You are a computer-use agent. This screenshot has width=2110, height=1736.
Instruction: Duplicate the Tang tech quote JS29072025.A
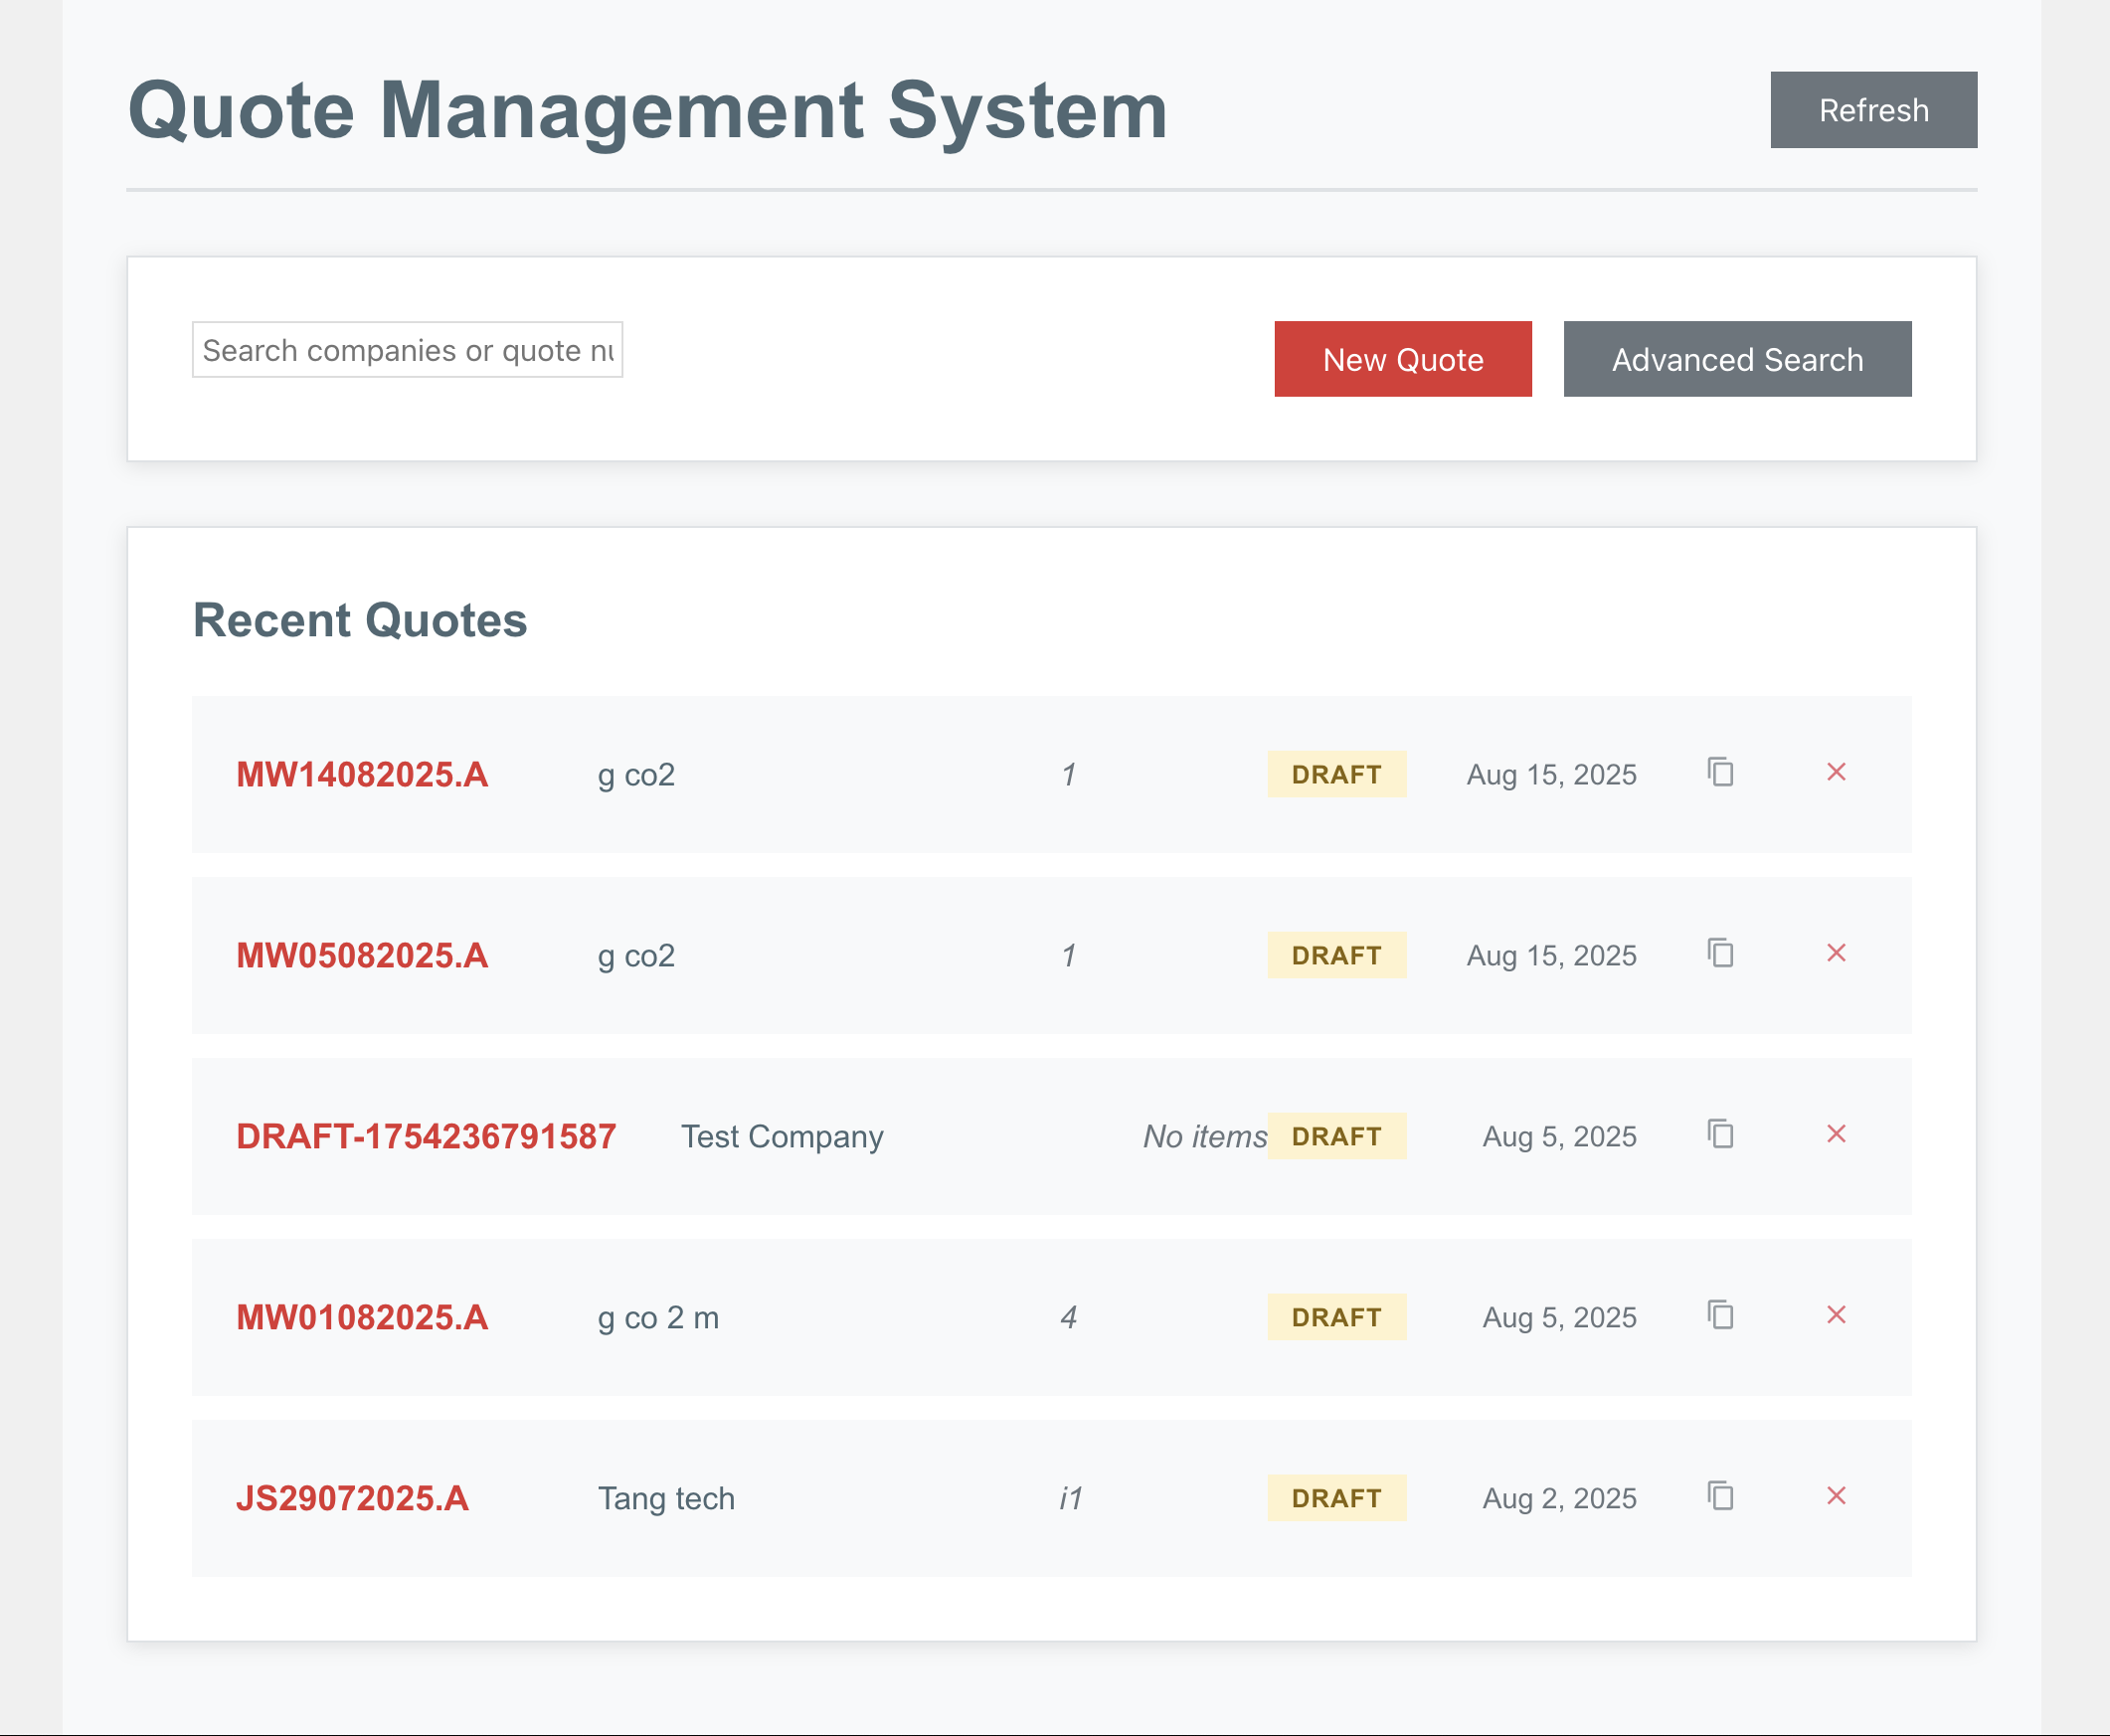coord(1720,1496)
